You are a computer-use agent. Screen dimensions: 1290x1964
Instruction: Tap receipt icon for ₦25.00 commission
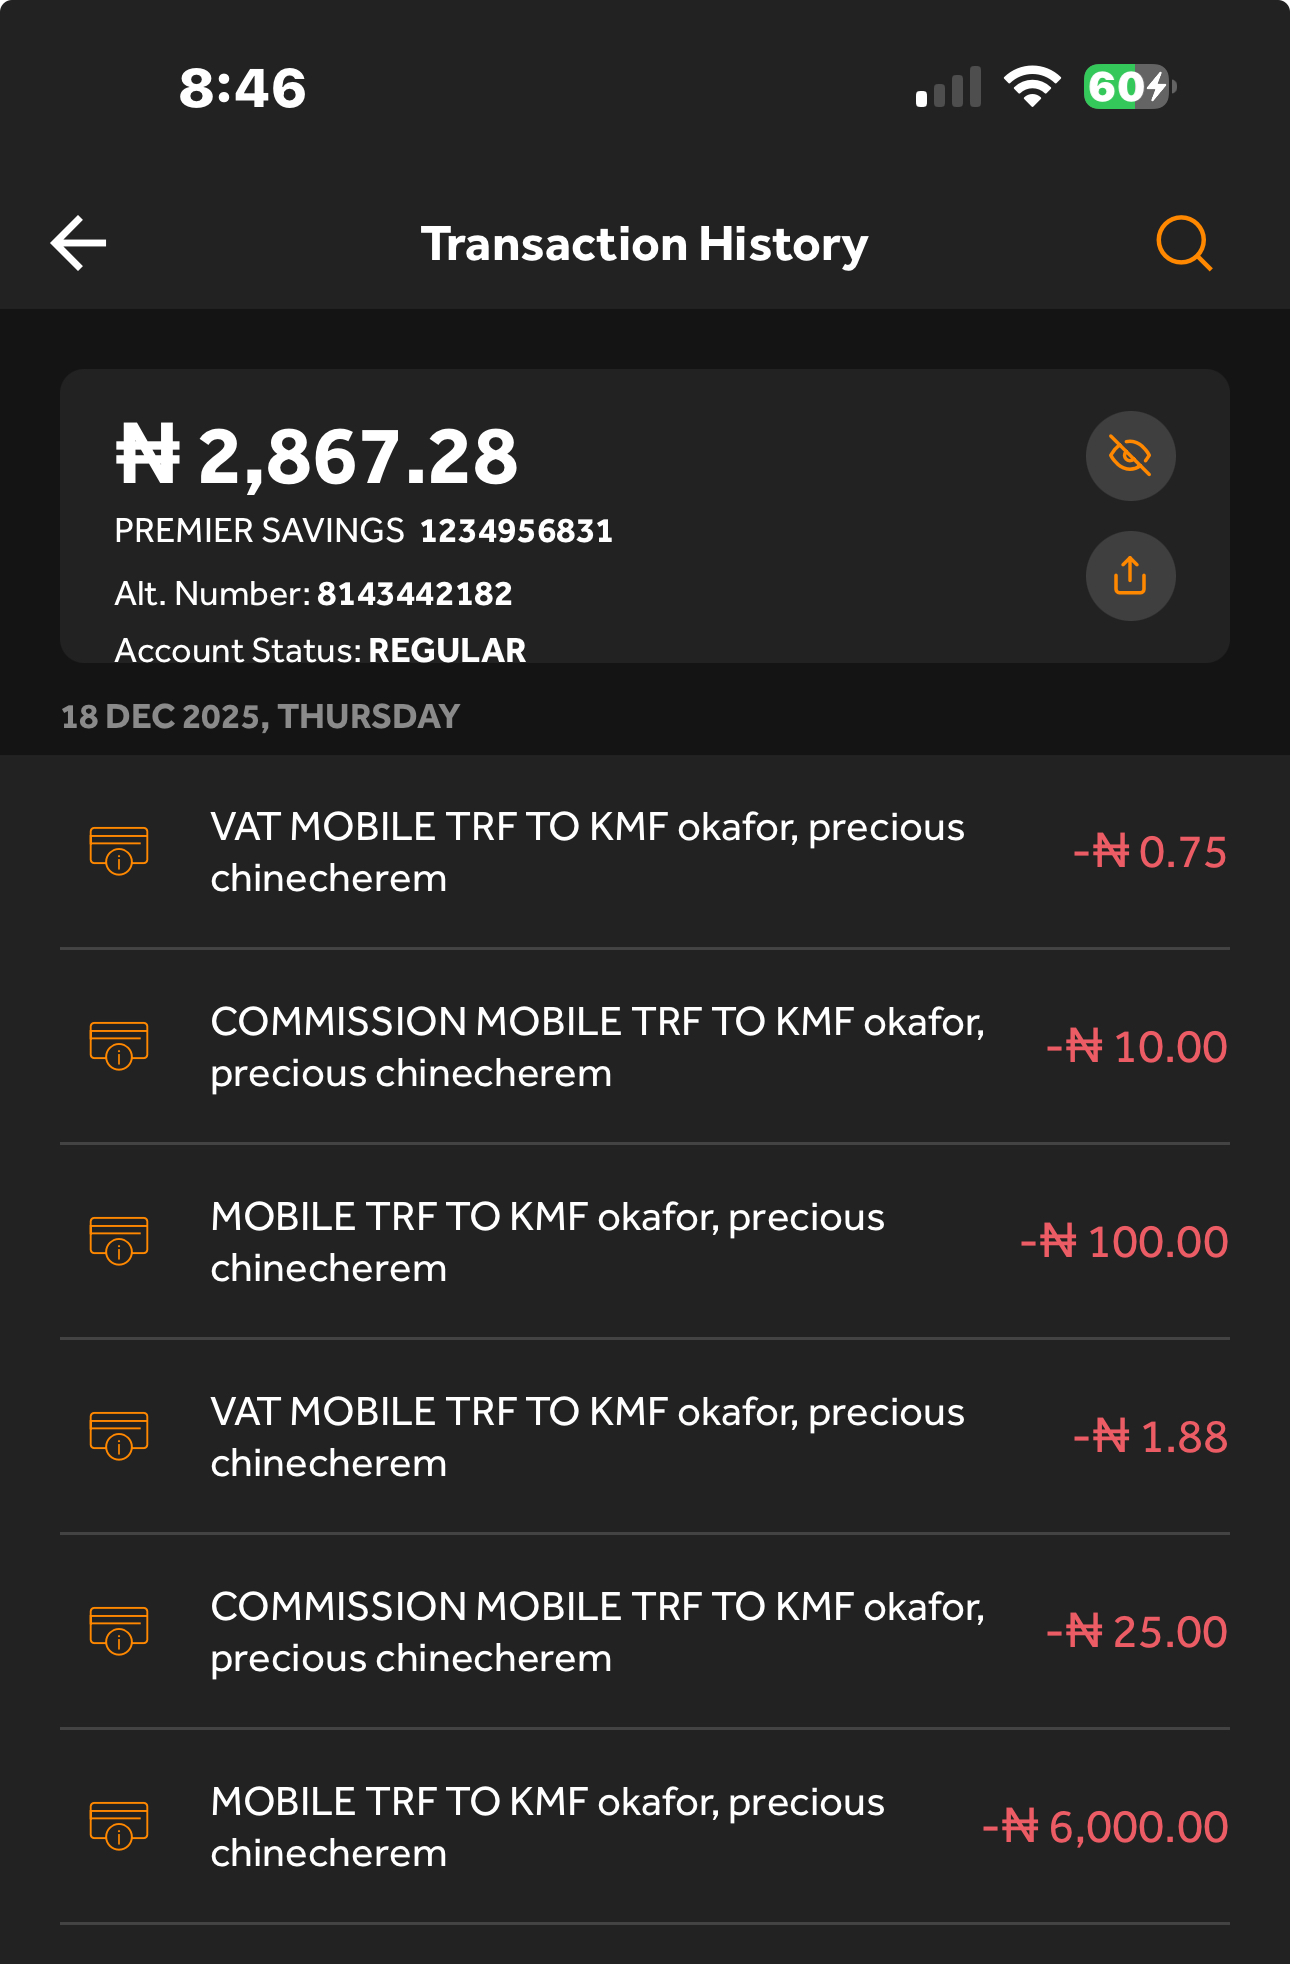(119, 1631)
